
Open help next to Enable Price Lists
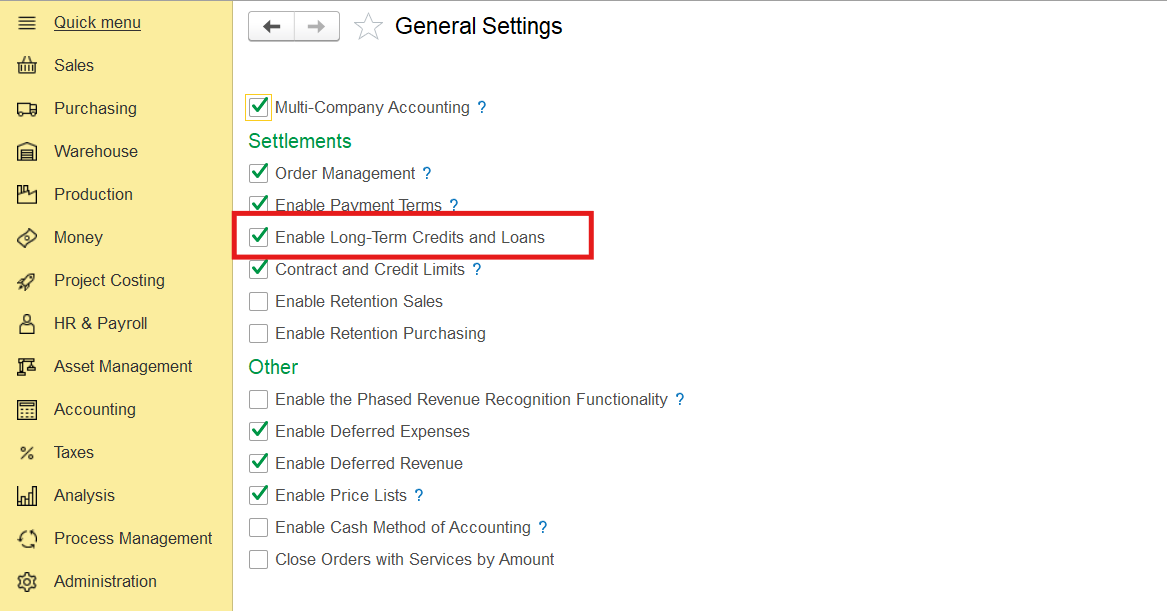click(419, 496)
